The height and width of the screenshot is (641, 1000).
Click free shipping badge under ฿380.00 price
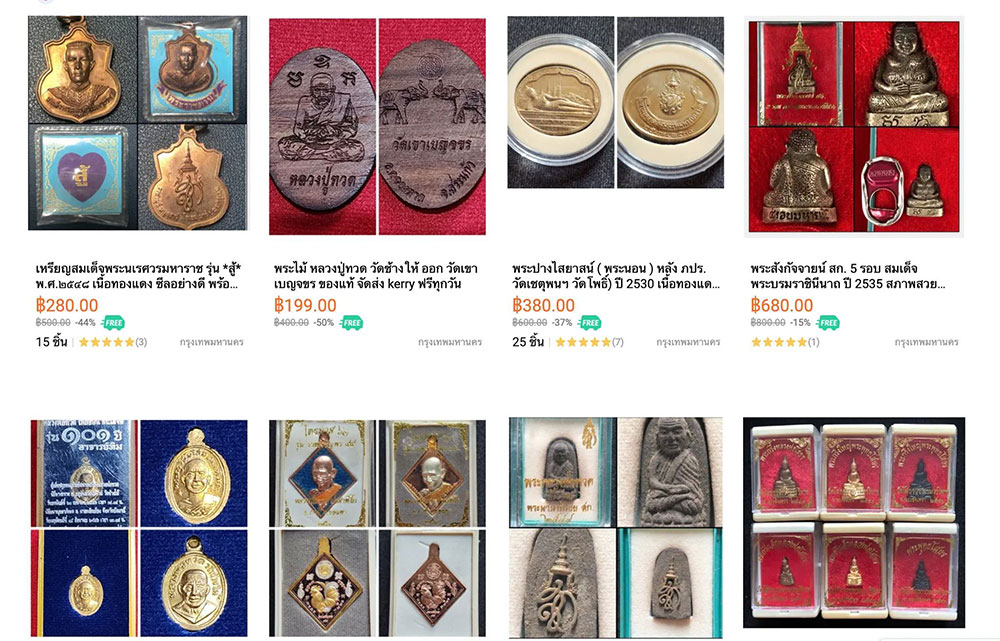590,323
